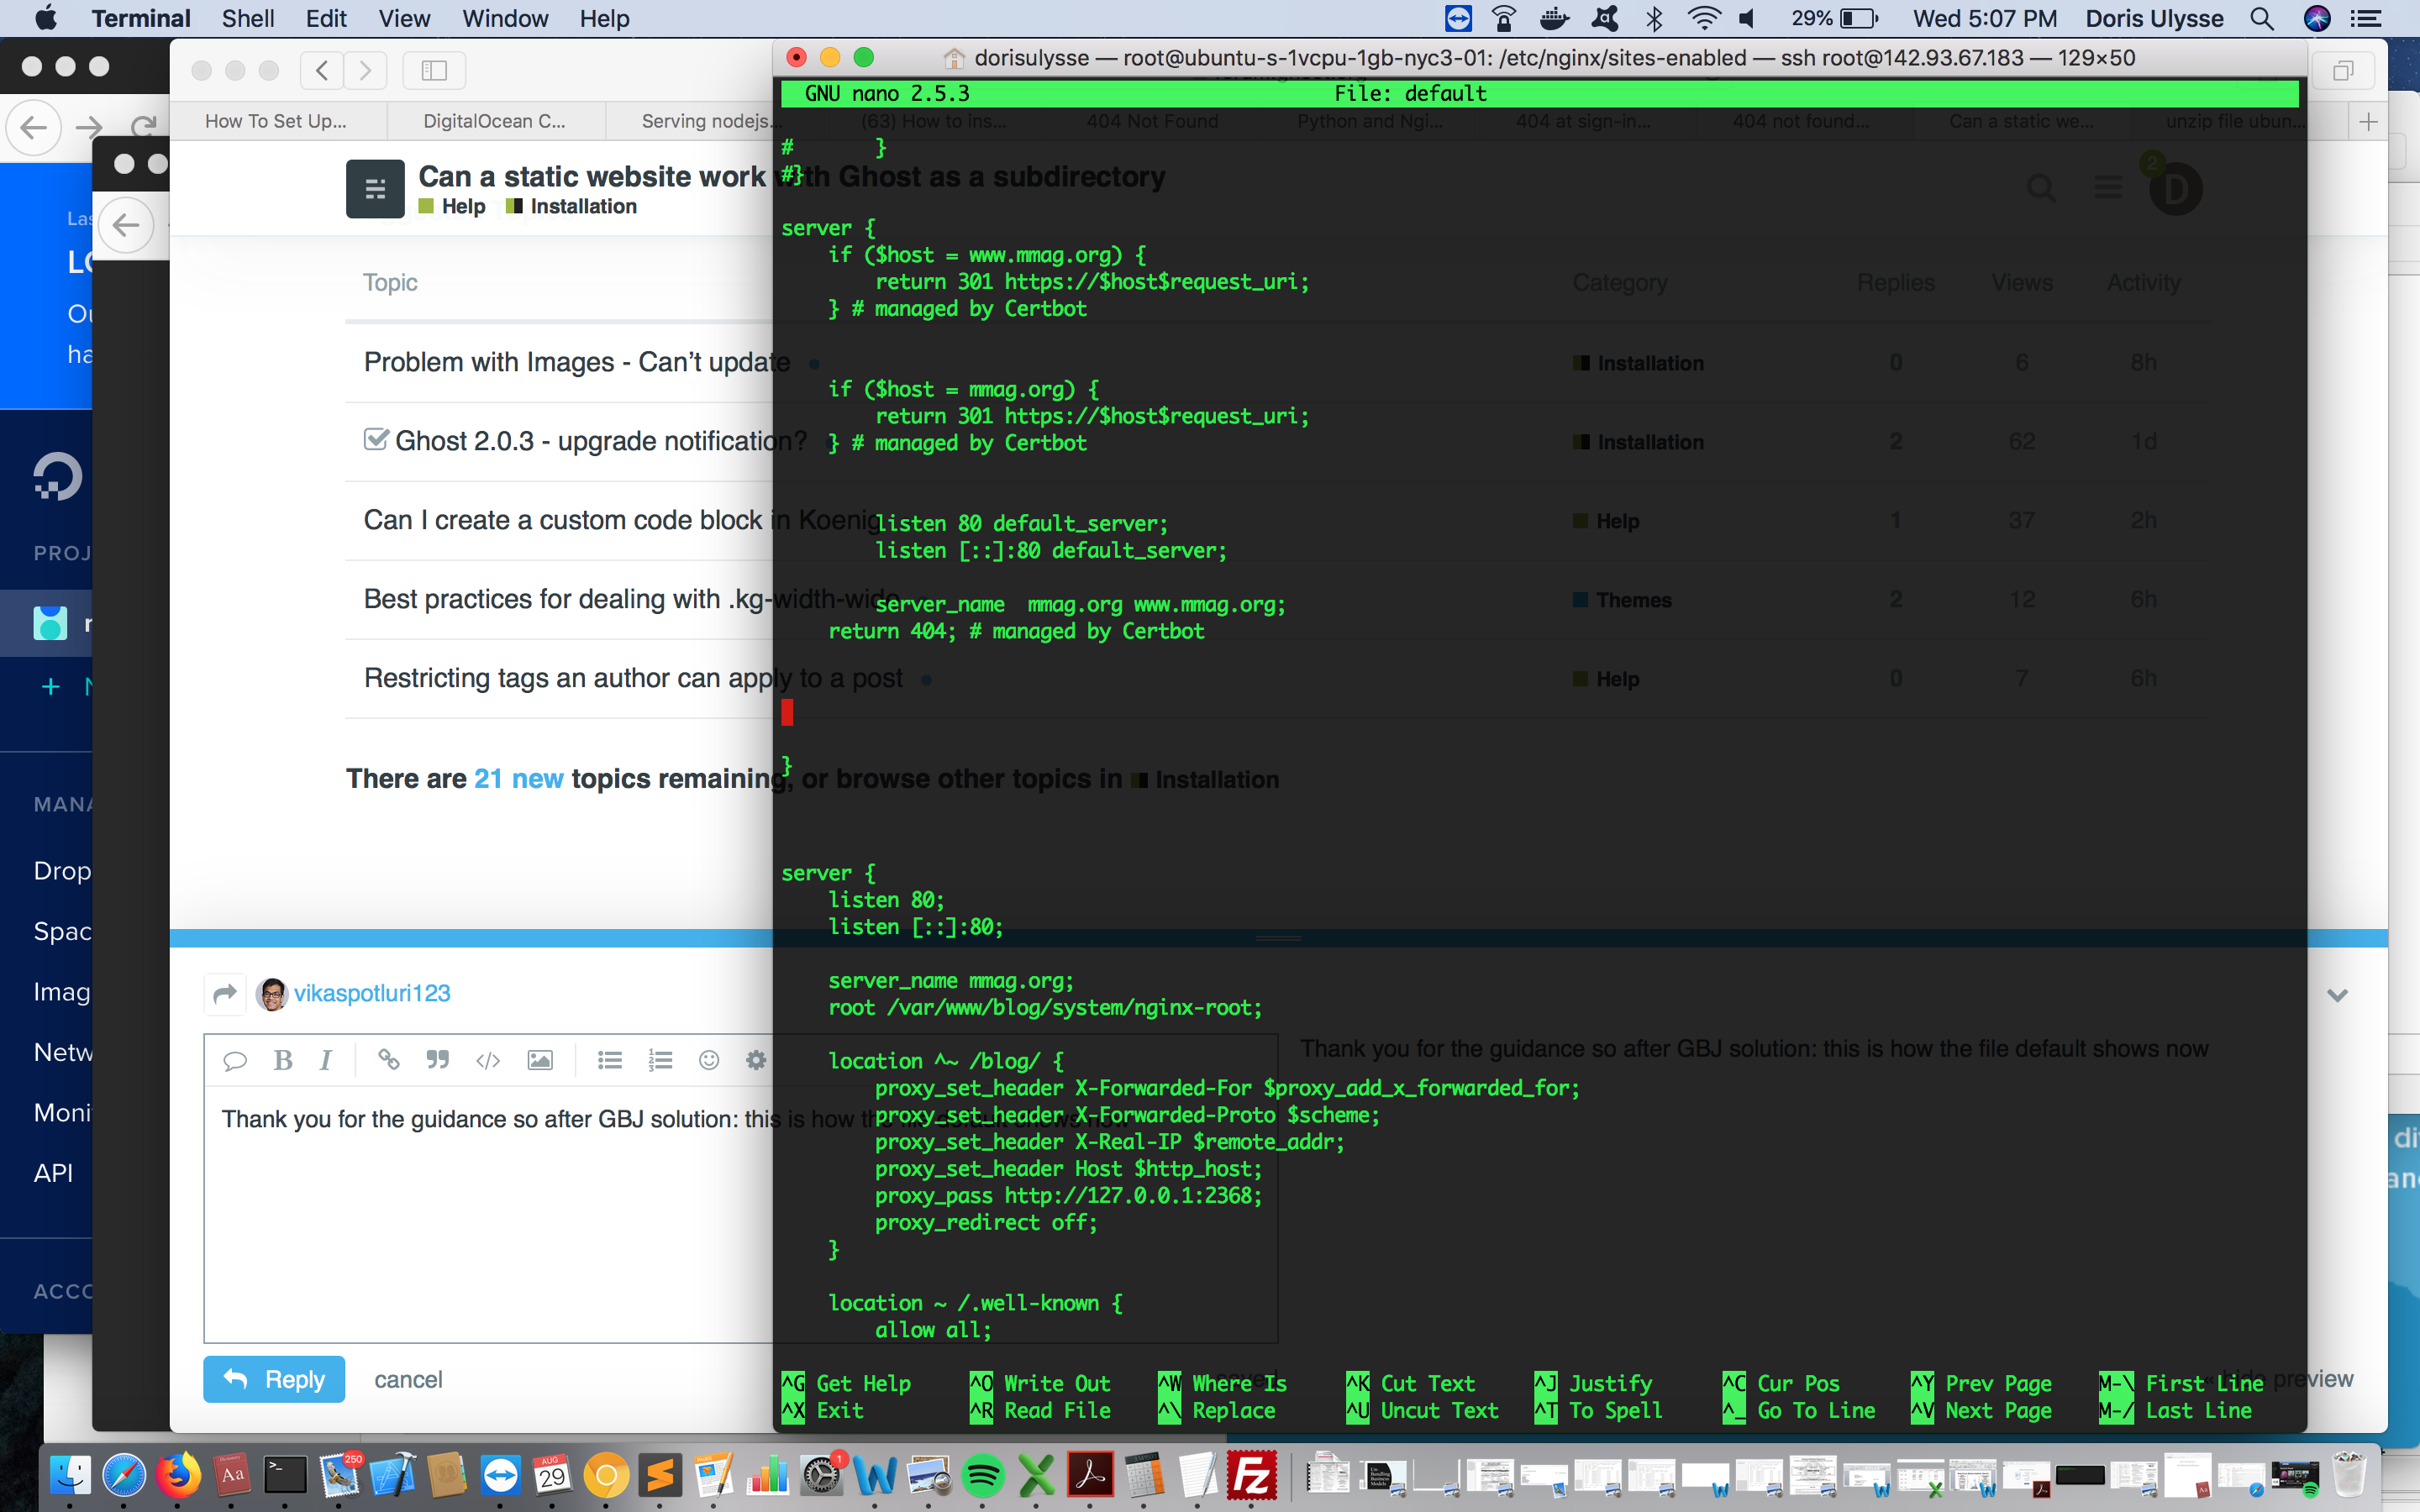Open System Preferences from the Dock

(822, 1475)
